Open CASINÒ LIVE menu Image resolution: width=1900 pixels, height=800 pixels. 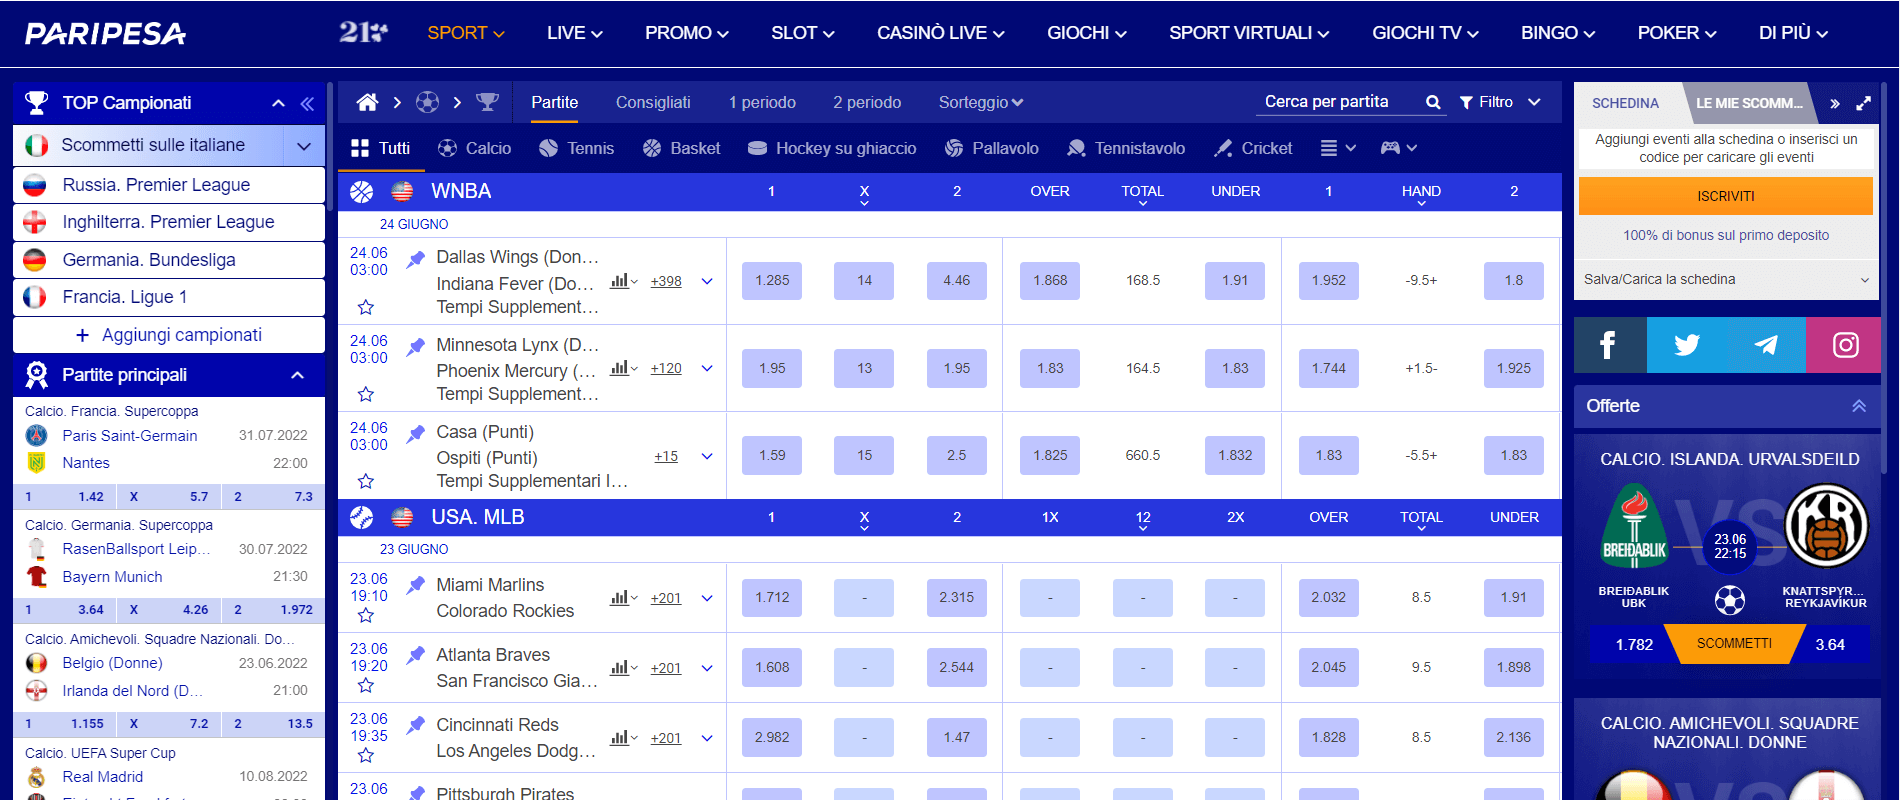click(940, 33)
